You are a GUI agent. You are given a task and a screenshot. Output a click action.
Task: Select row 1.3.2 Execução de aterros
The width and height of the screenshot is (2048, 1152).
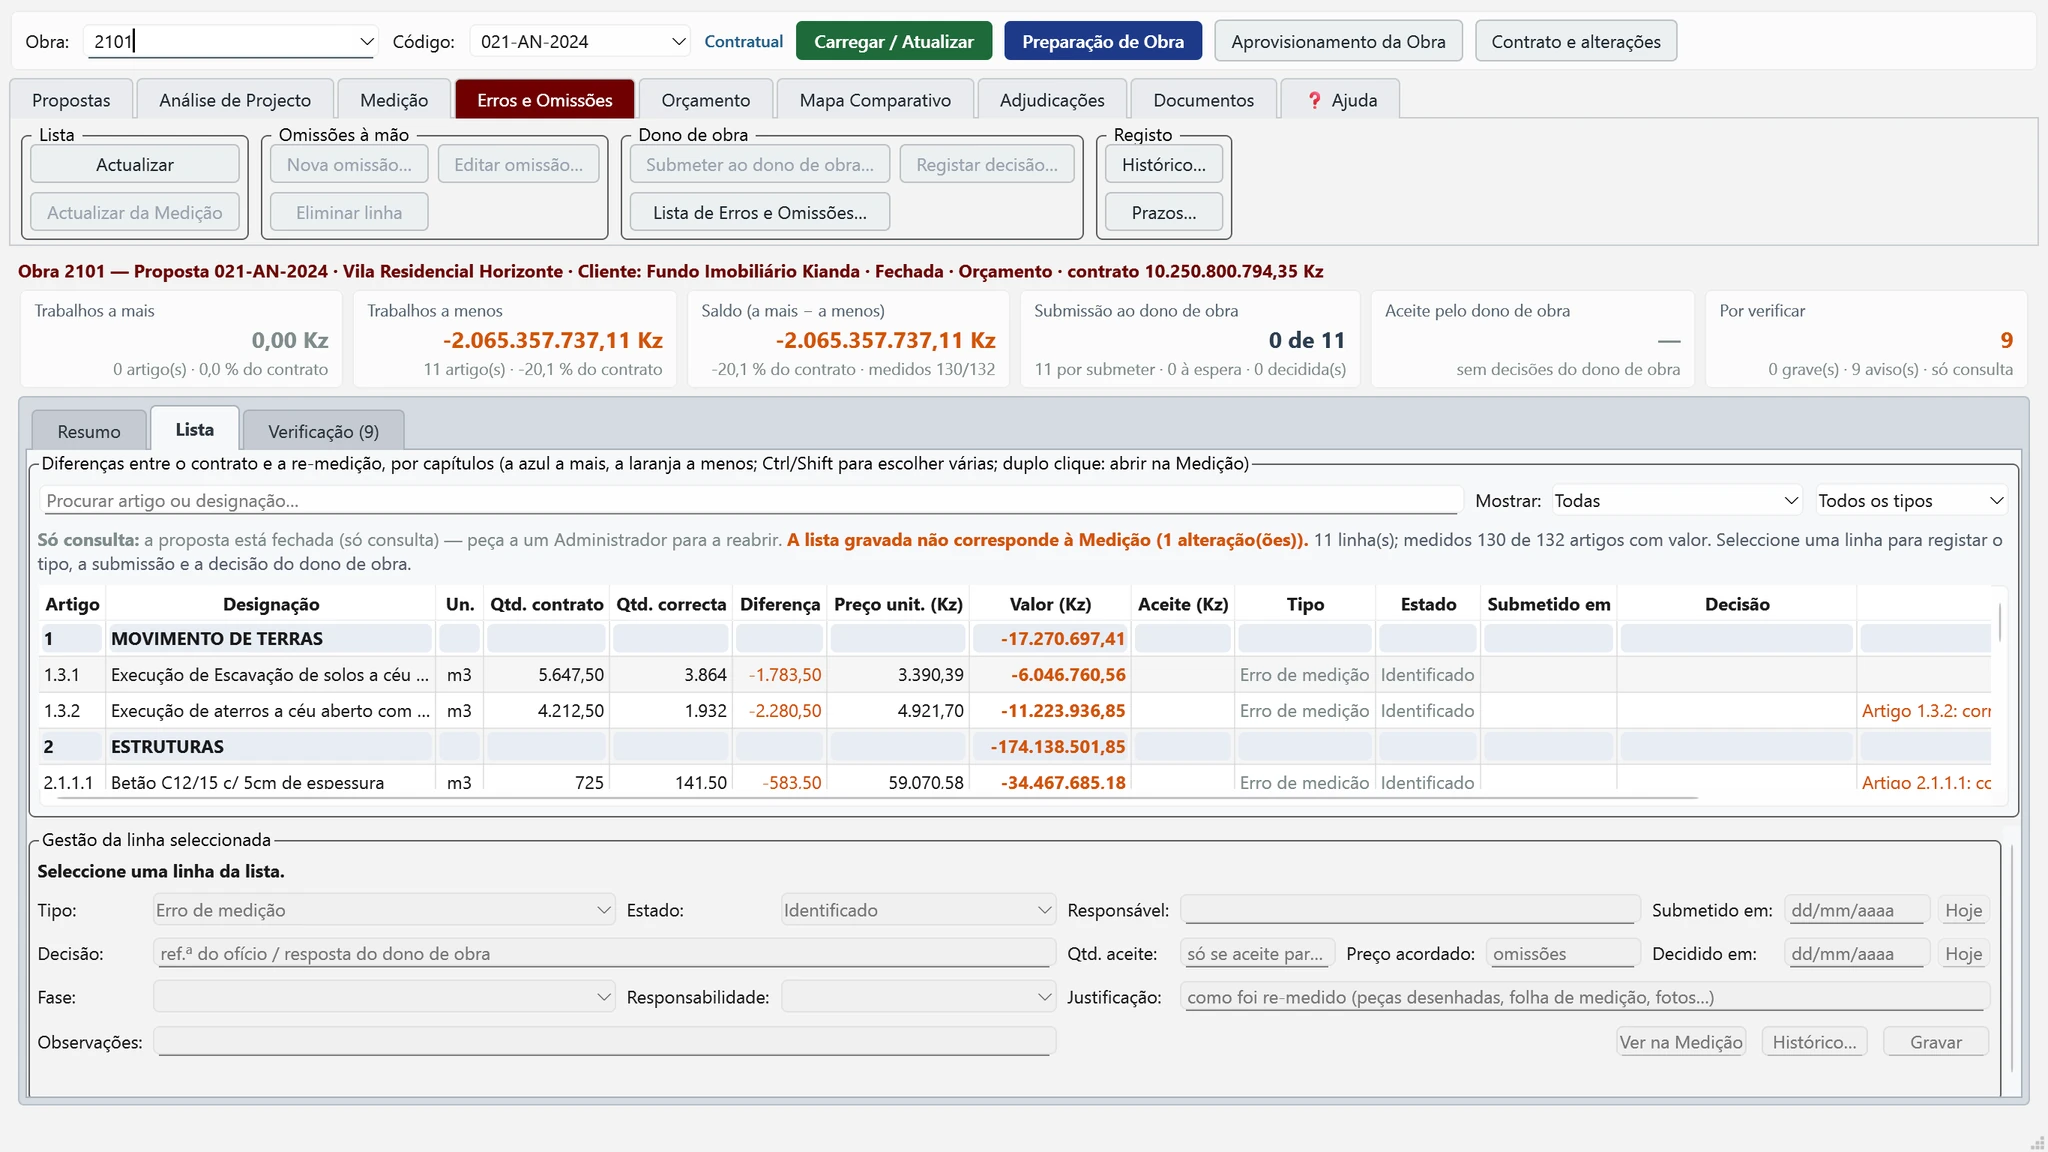(x=1015, y=711)
